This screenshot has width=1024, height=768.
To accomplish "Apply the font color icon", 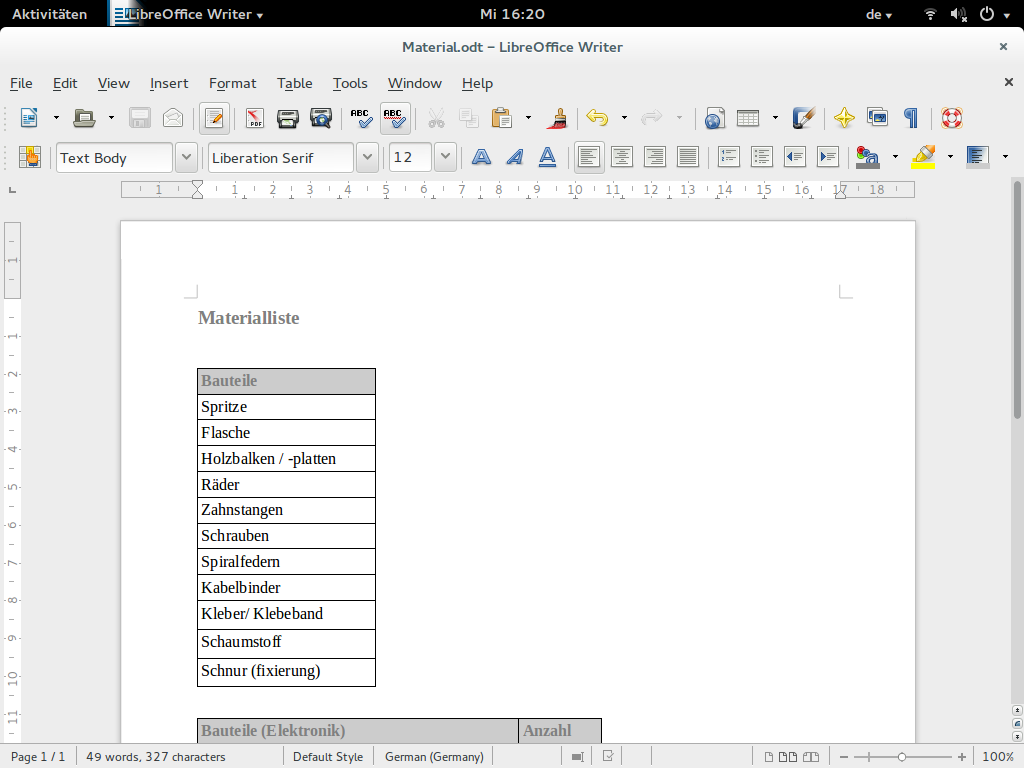I will (x=868, y=157).
